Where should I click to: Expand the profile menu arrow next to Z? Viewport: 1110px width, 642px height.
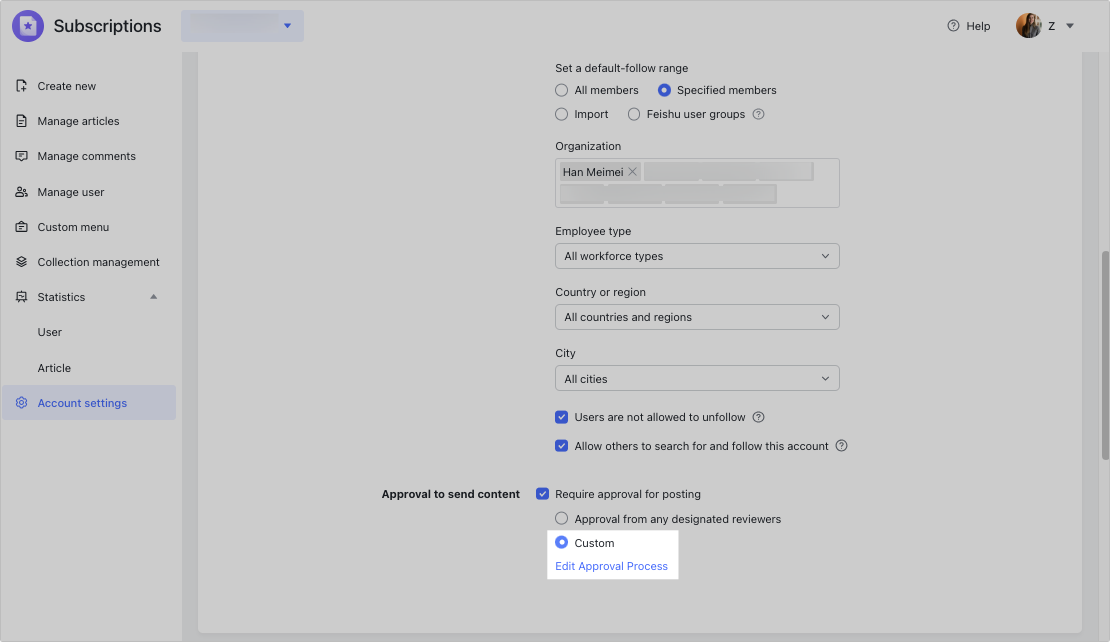pos(1070,26)
